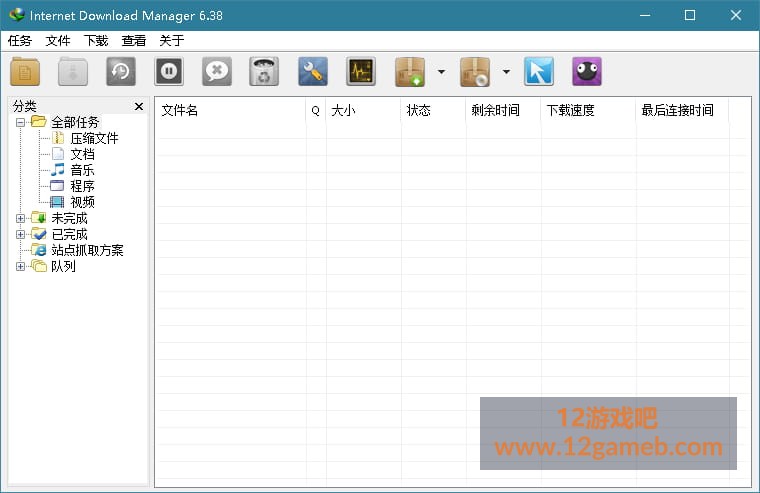
Task: Click the Add URL toolbar icon
Action: [25, 72]
